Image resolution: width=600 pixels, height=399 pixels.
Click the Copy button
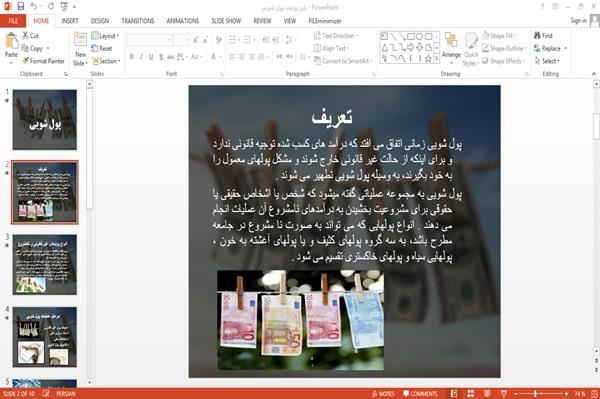pos(32,48)
